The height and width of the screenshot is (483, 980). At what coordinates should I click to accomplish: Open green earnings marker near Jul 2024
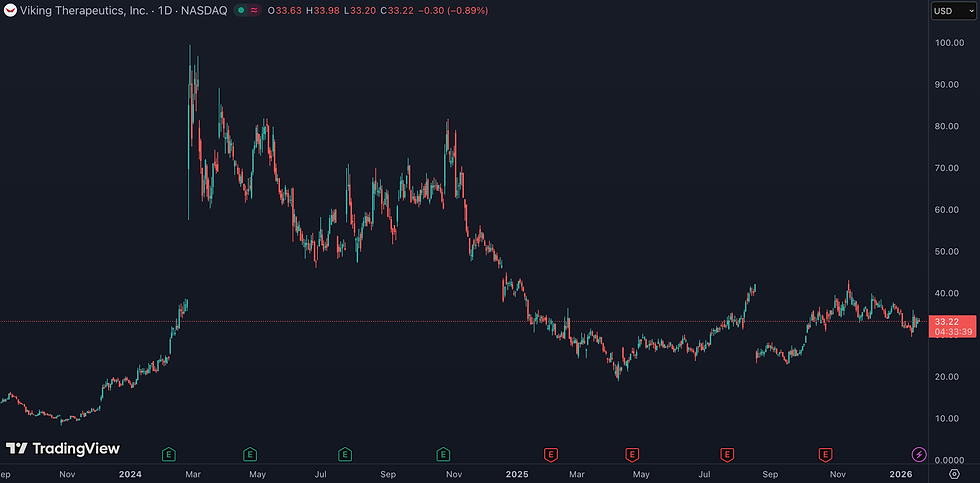[x=345, y=454]
